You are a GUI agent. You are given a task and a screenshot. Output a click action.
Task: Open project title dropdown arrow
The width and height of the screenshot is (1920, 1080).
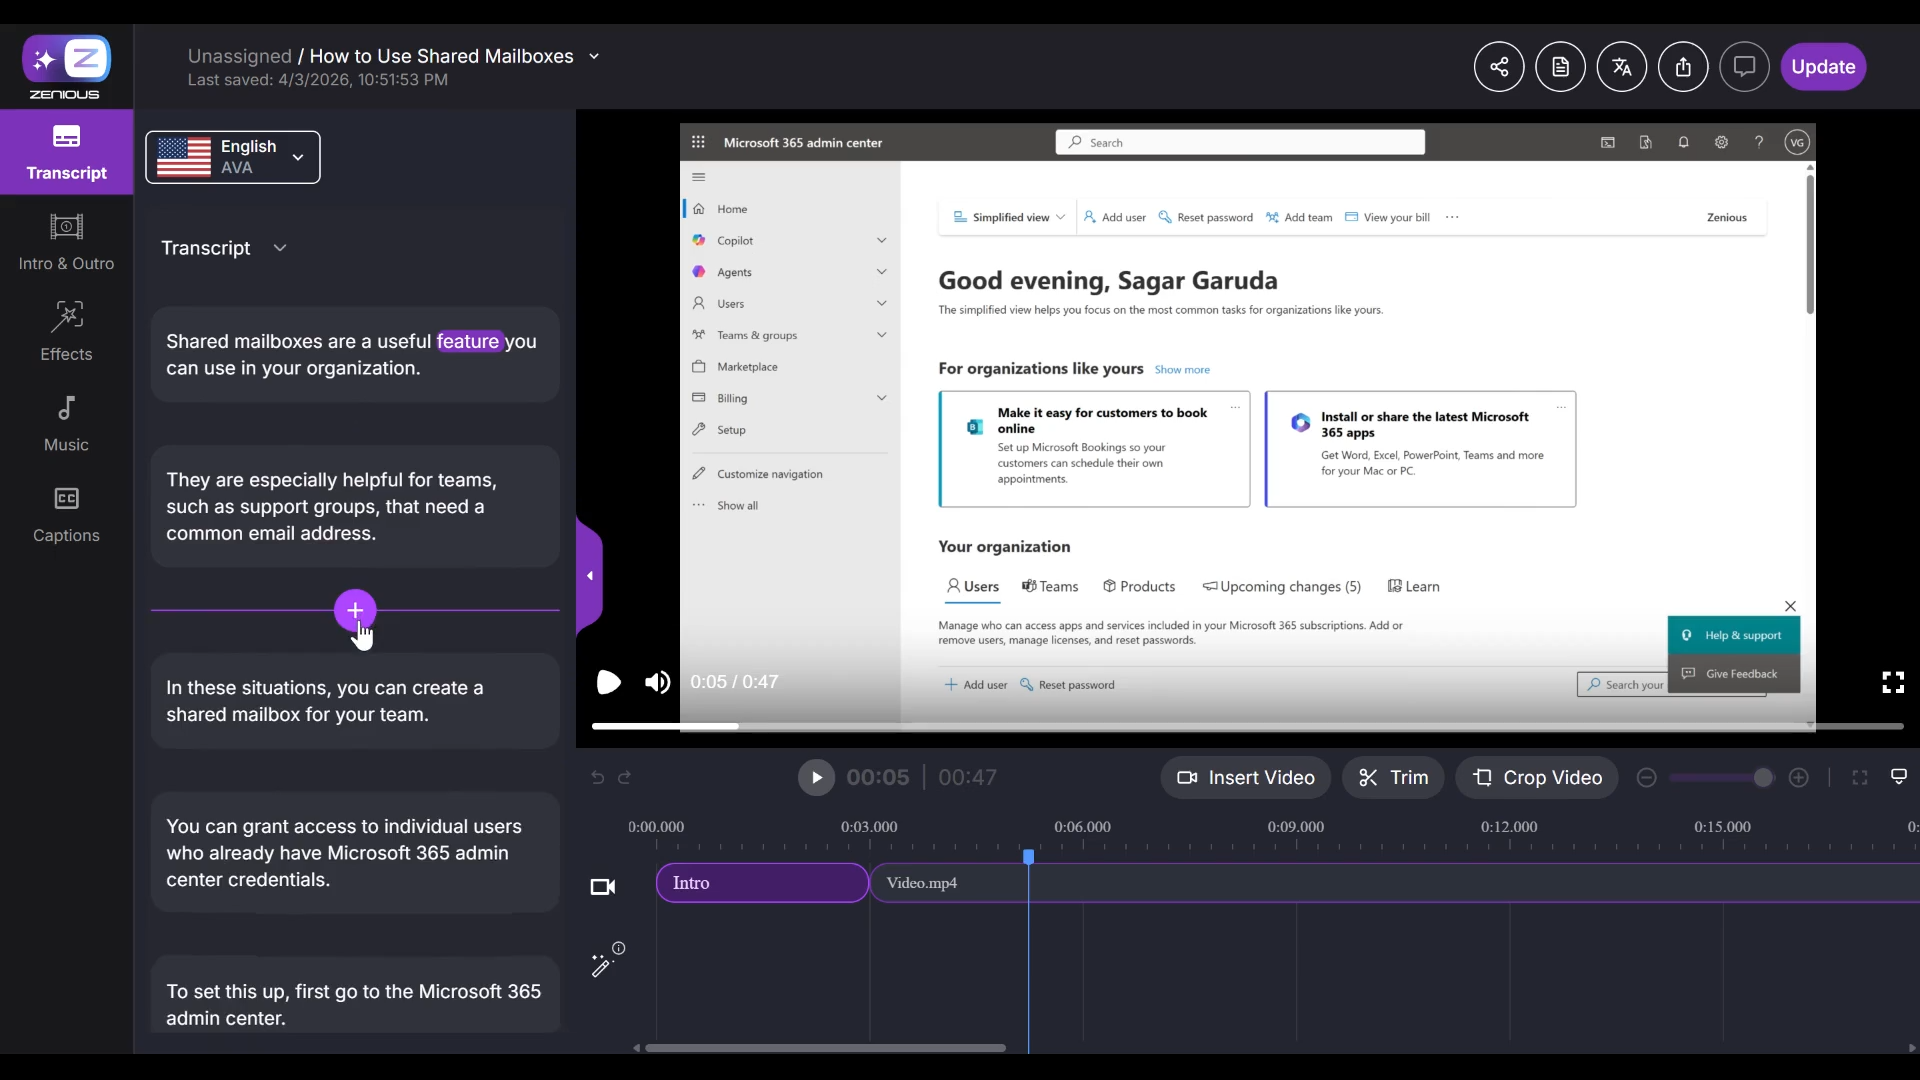tap(594, 57)
